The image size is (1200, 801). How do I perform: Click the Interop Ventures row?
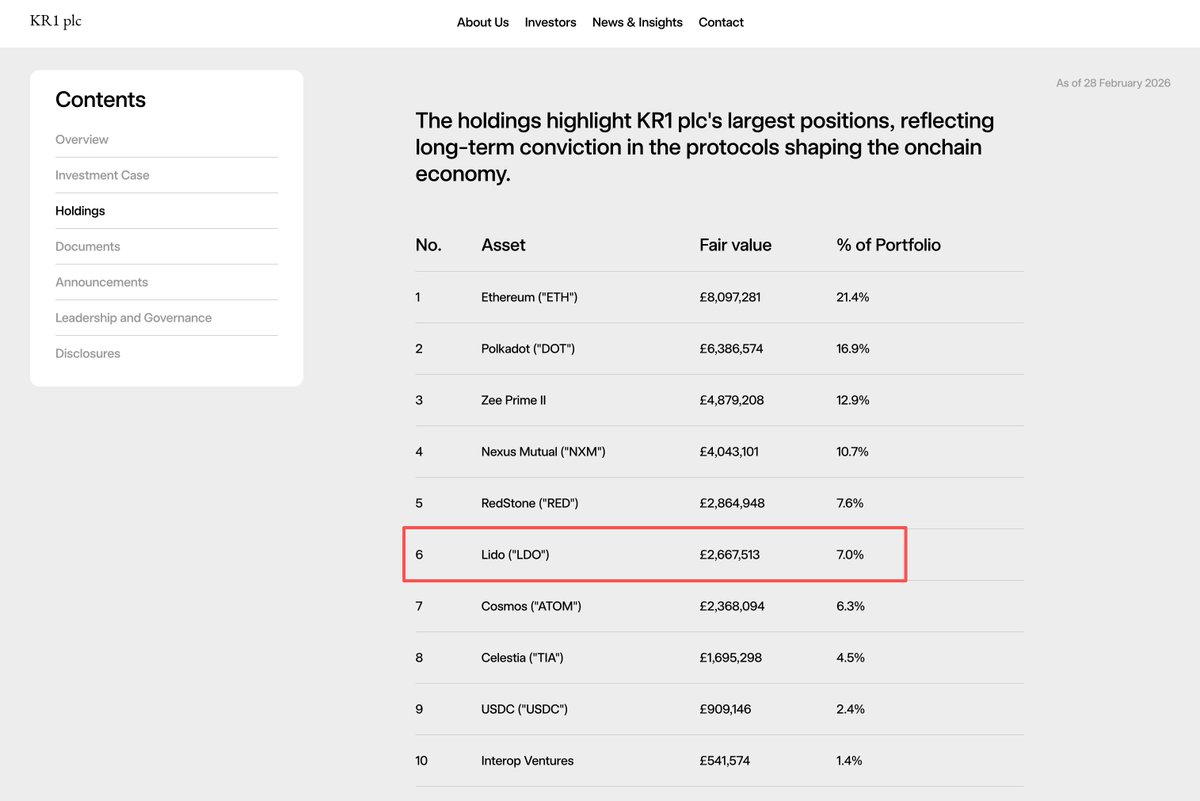pos(719,761)
